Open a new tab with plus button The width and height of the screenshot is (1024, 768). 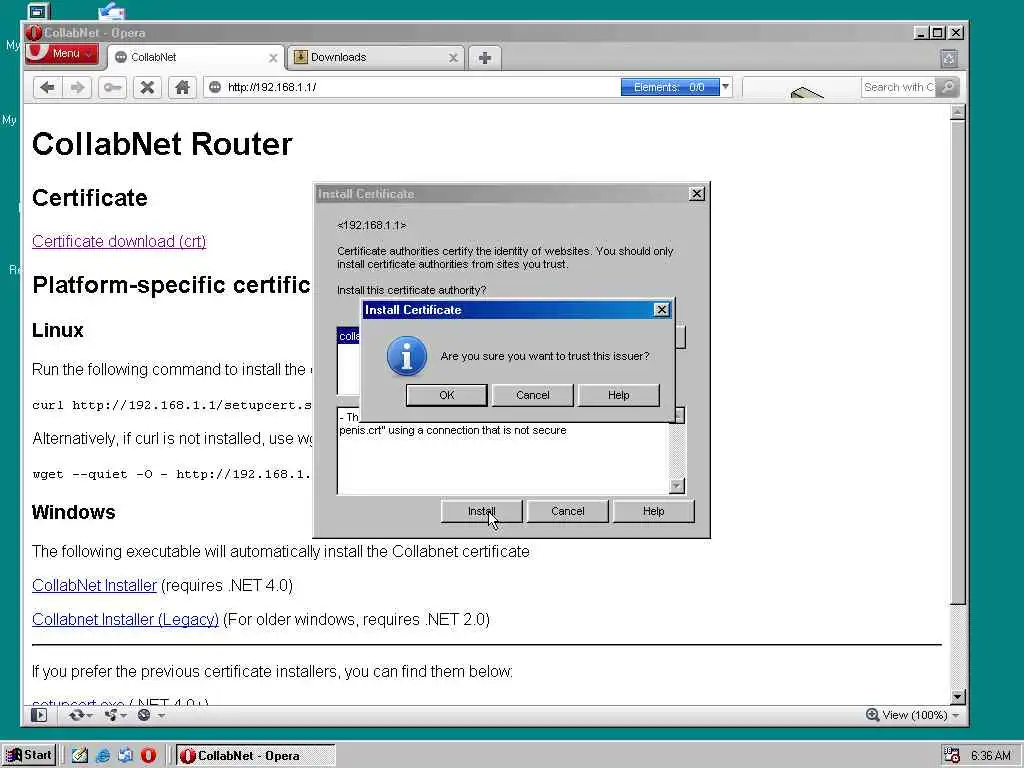pyautogui.click(x=485, y=58)
